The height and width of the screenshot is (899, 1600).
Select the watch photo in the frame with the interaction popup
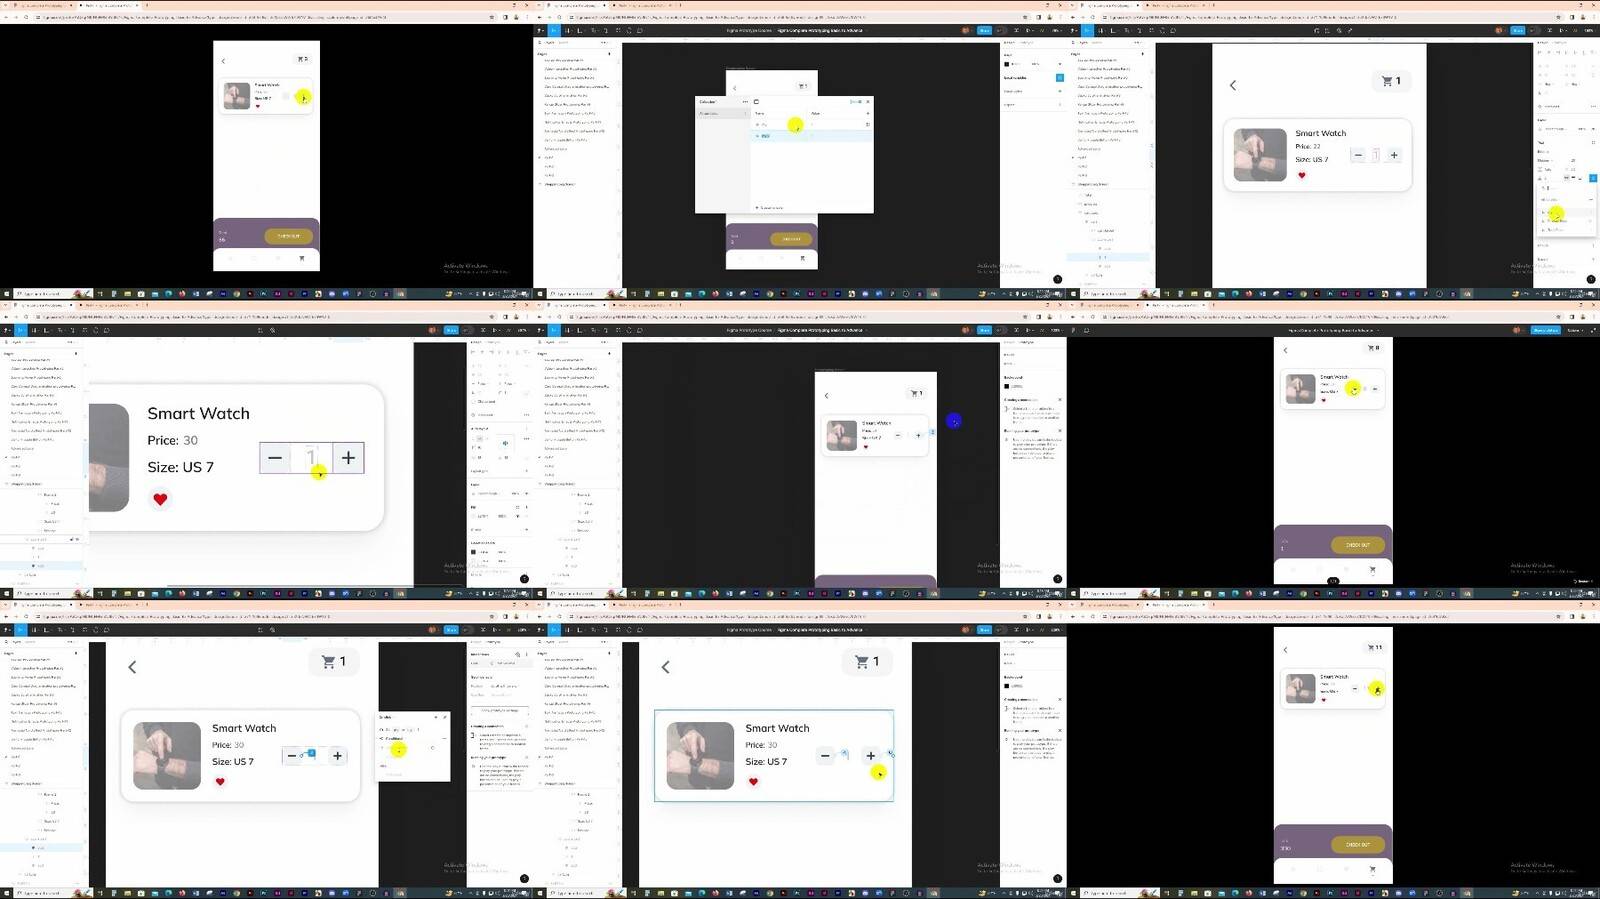[x=167, y=756]
